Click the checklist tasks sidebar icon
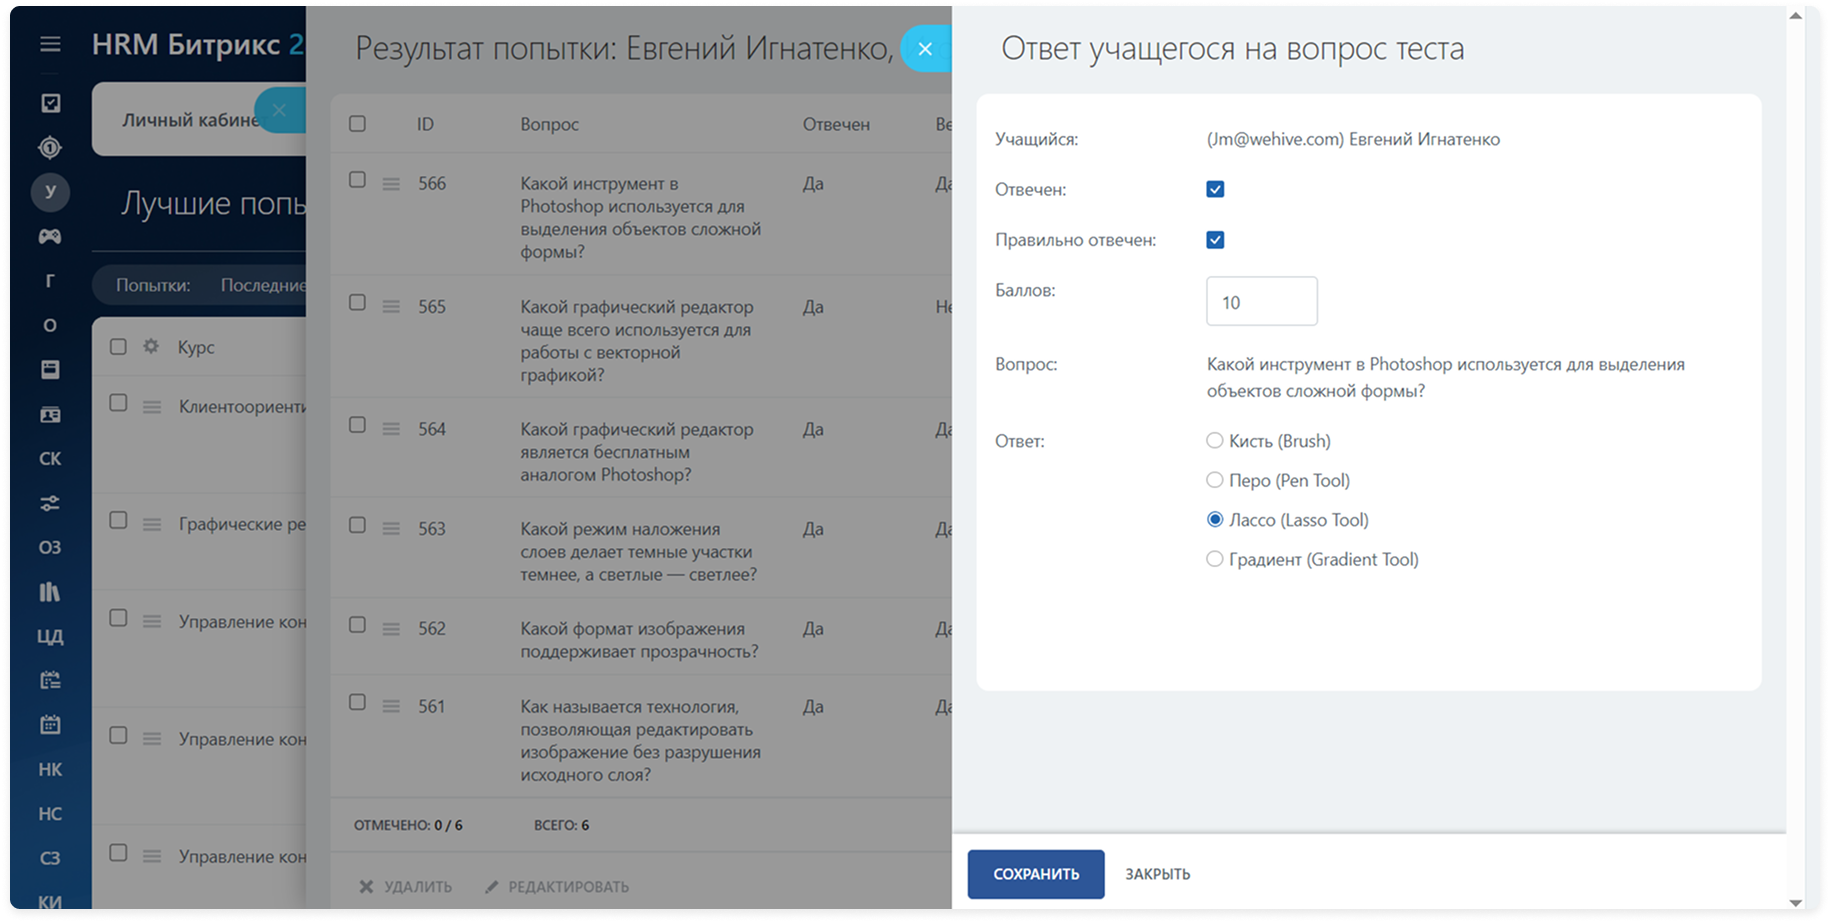The height and width of the screenshot is (923, 1830). click(50, 103)
